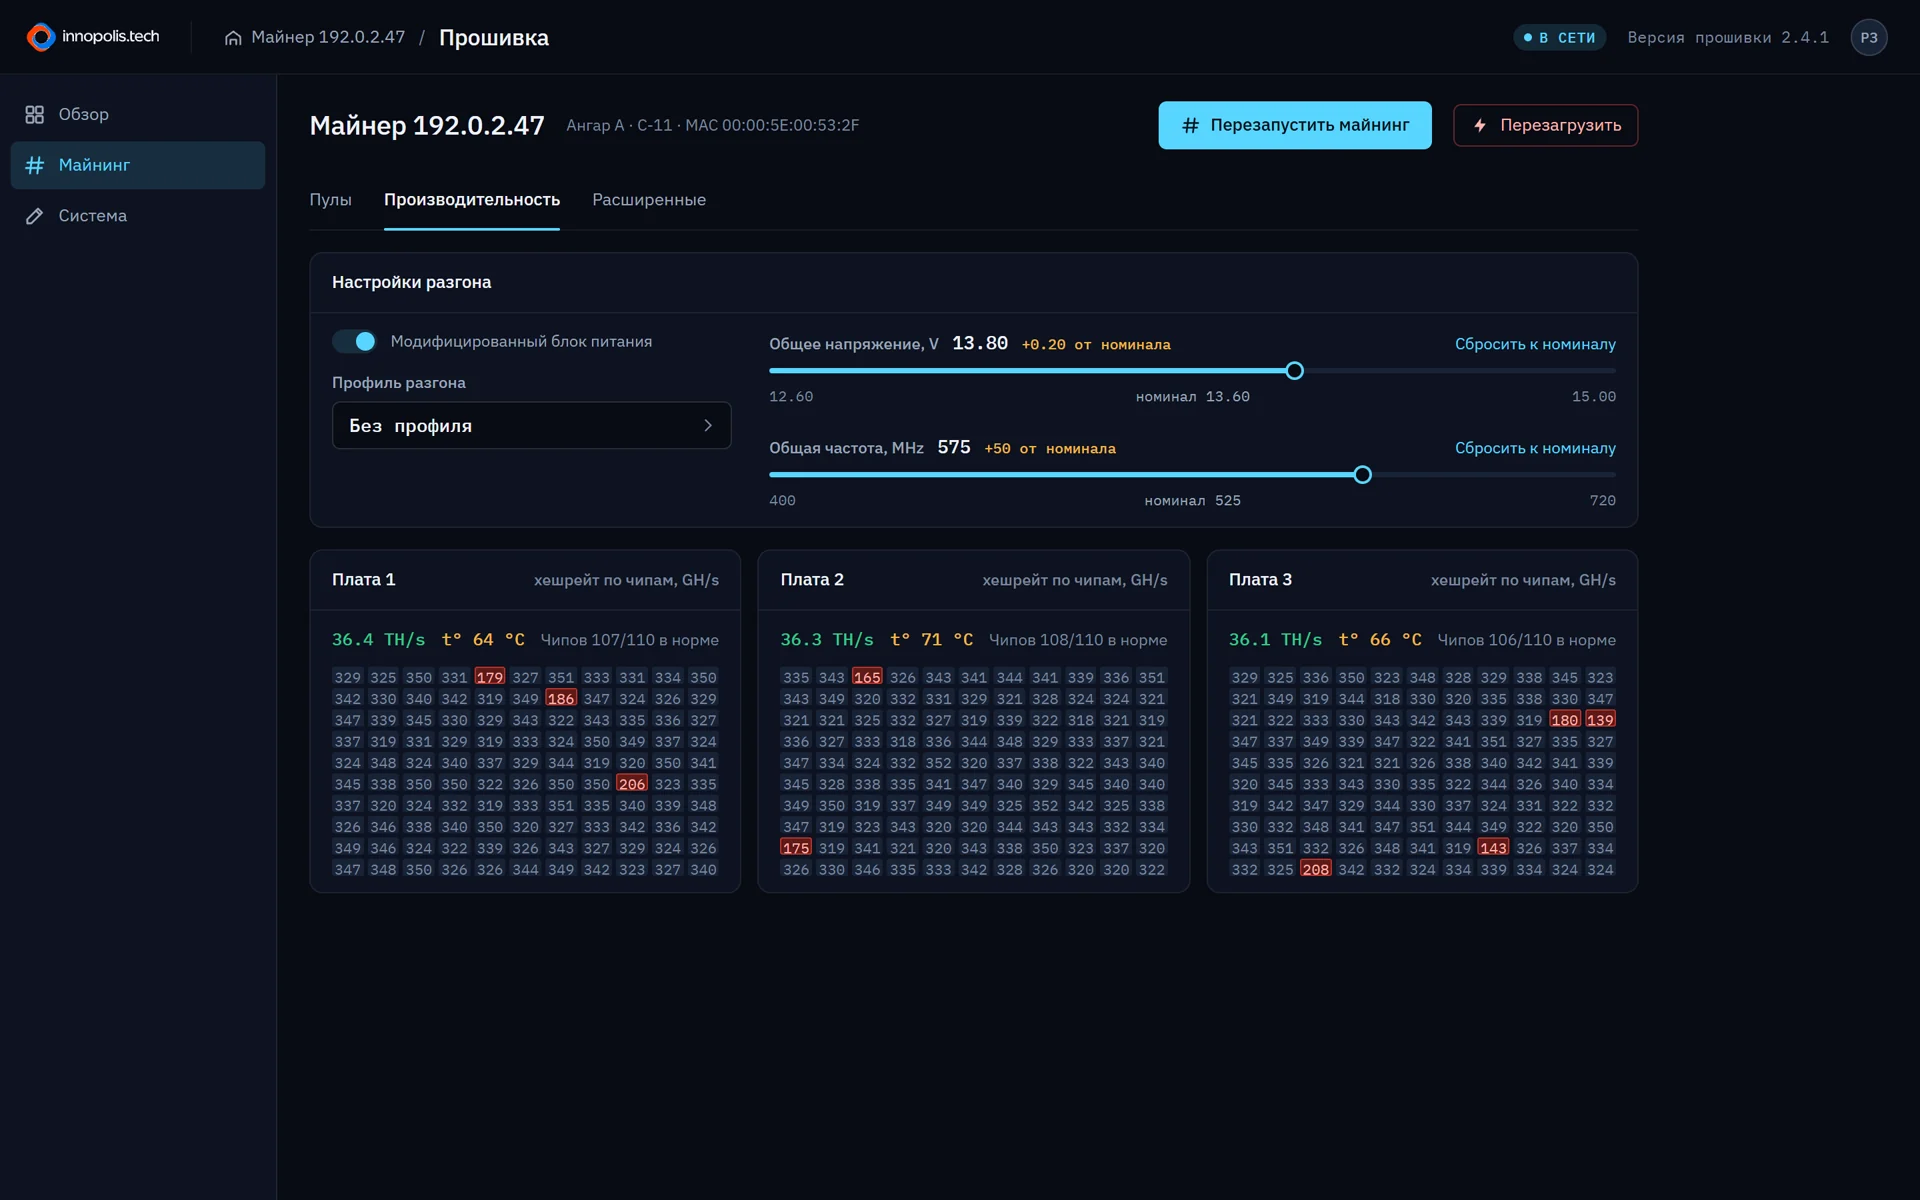This screenshot has width=1920, height=1200.
Task: Click the В СЕТИ status badge
Action: (1559, 37)
